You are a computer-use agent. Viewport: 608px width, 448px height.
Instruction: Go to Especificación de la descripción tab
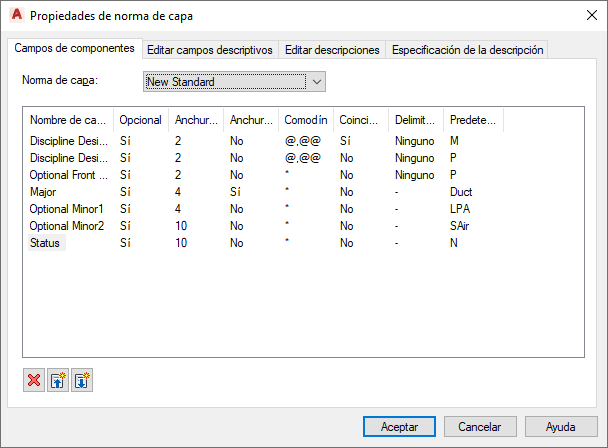click(467, 50)
